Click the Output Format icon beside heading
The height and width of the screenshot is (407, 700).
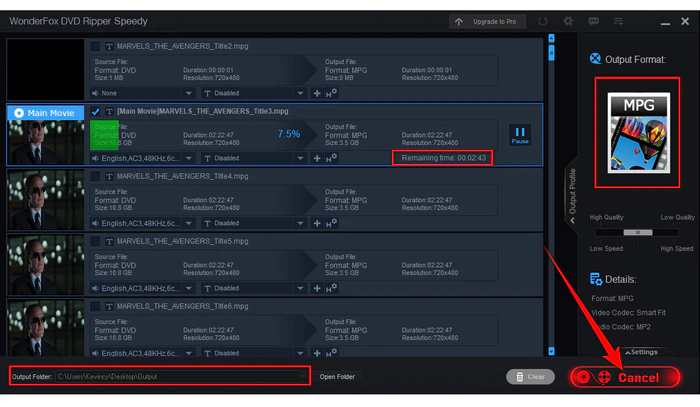[x=595, y=58]
